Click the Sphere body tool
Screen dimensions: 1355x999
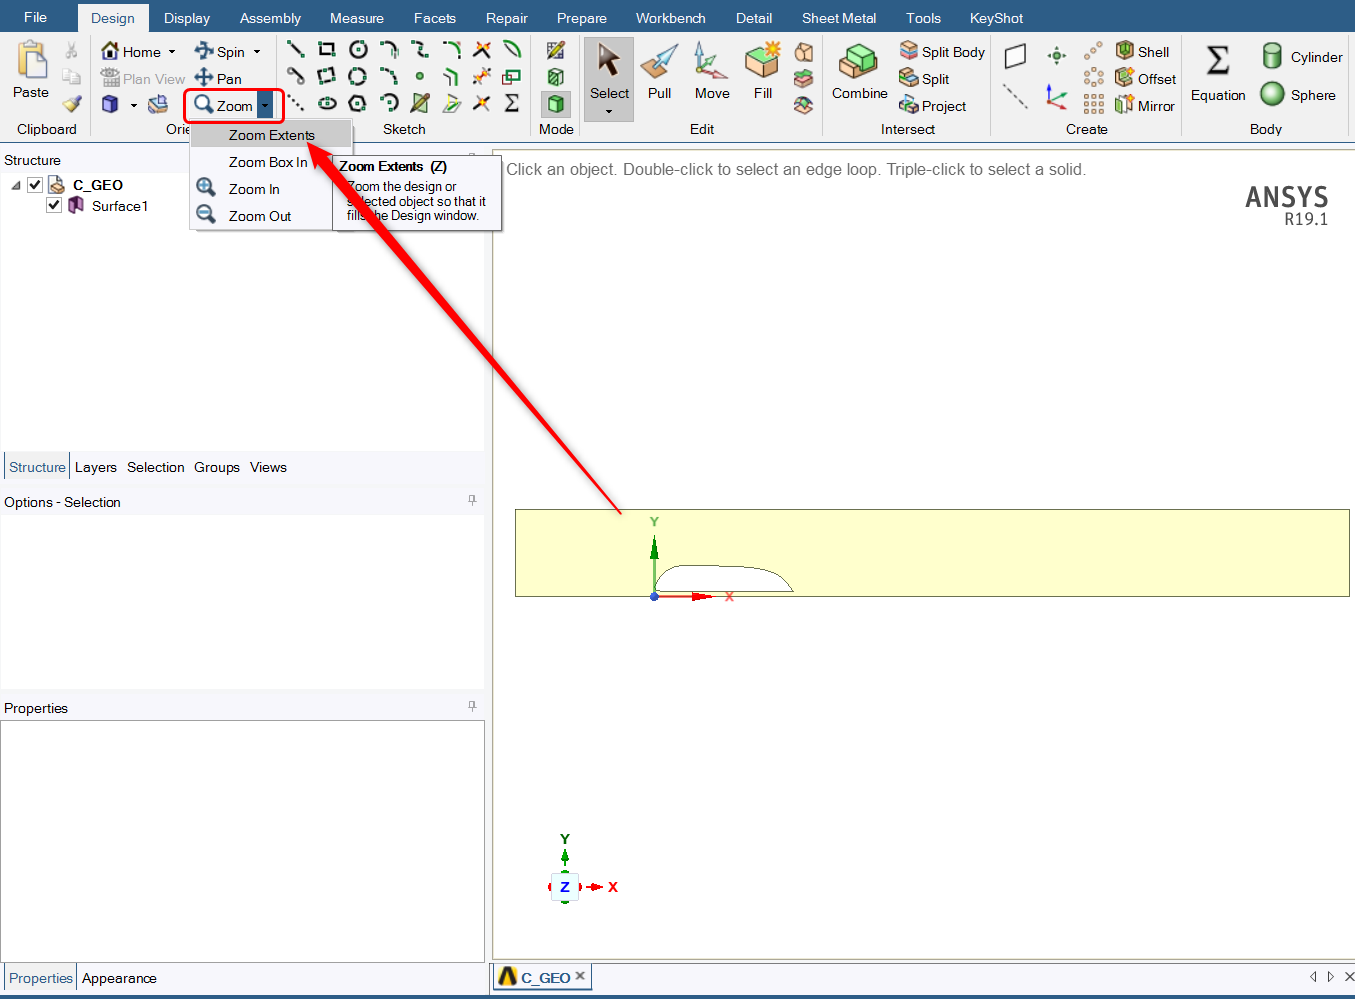[1298, 94]
